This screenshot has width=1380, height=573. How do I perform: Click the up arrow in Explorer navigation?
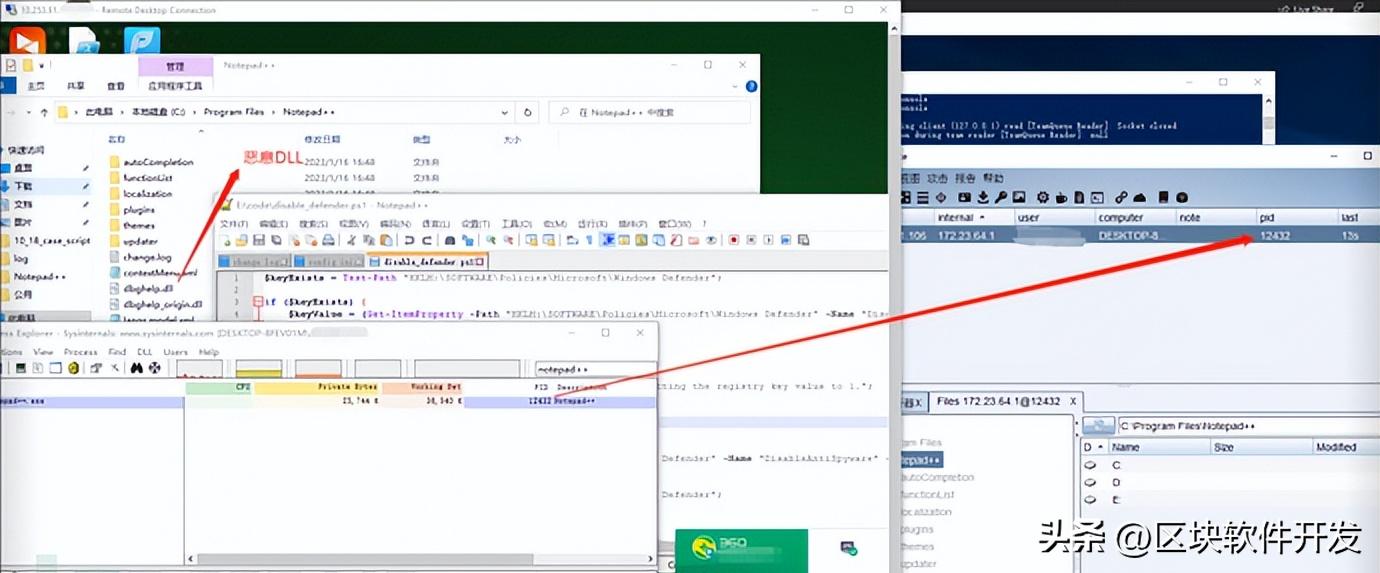pyautogui.click(x=43, y=113)
